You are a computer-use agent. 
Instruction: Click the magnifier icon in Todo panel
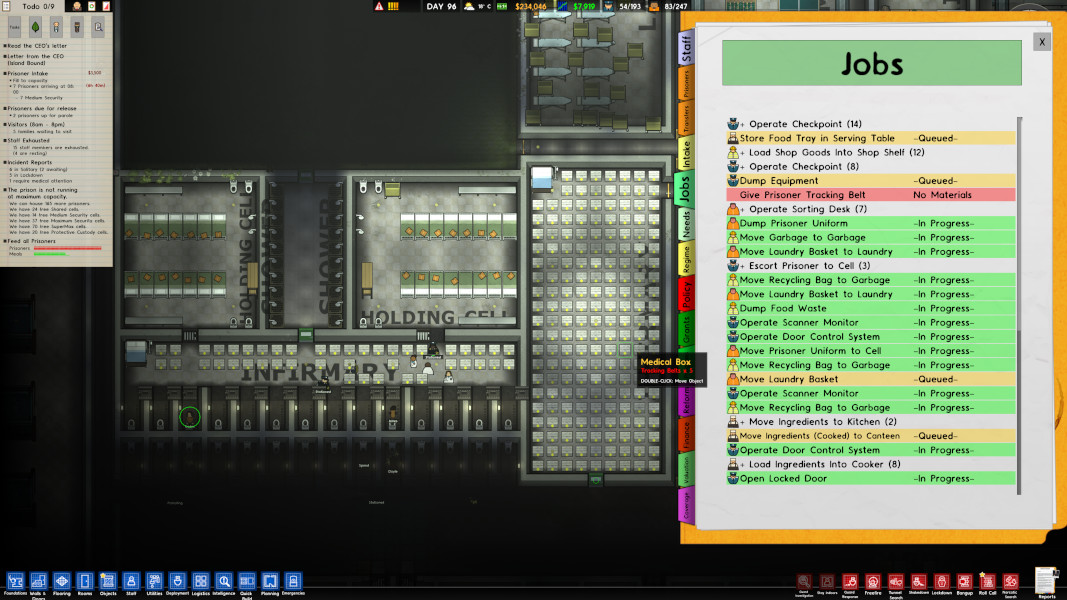pos(98,27)
